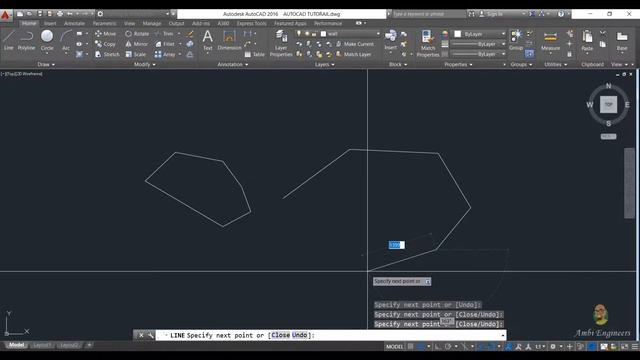This screenshot has width=640, height=360.
Task: Click the dynamic input distance field
Action: click(397, 245)
